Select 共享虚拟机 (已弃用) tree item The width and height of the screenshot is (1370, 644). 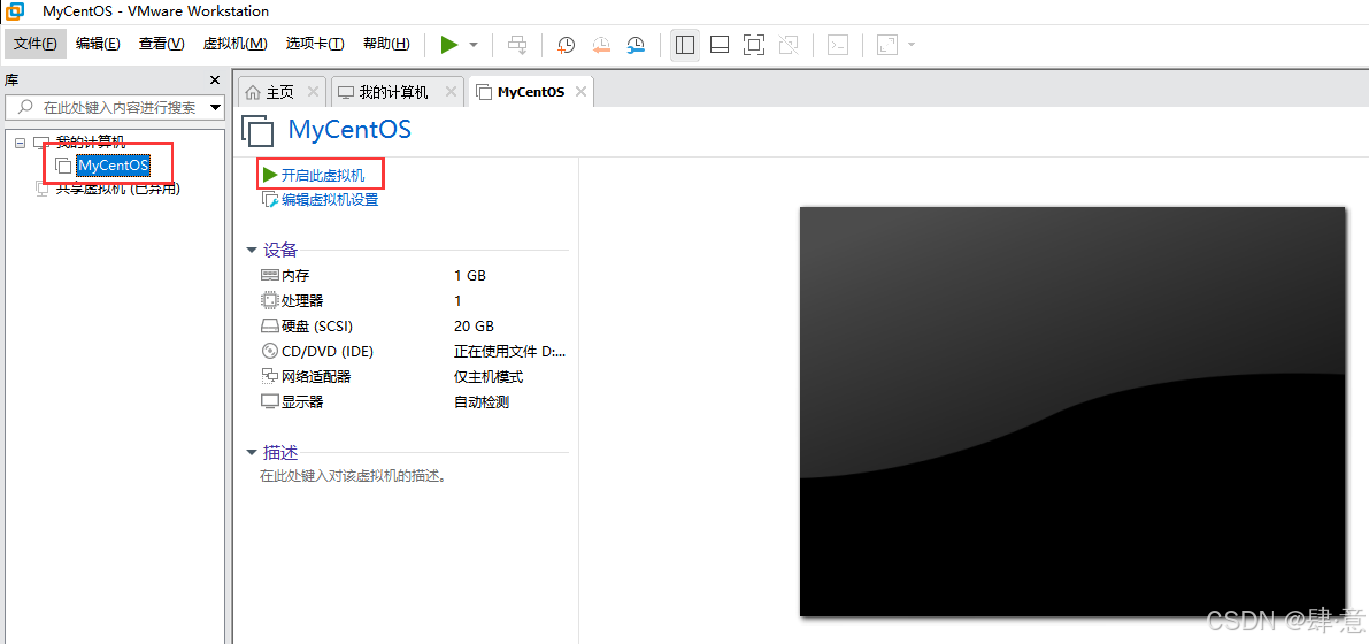tap(117, 188)
